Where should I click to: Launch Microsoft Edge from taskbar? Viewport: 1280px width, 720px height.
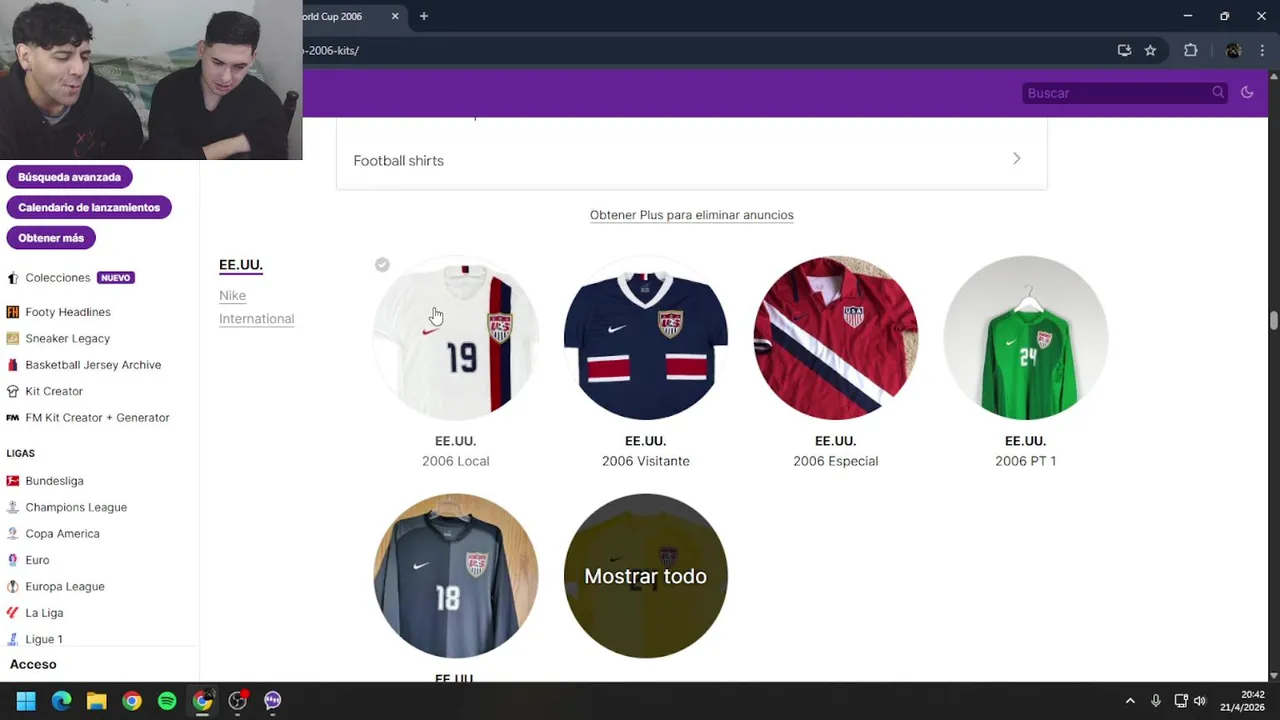[x=61, y=701]
